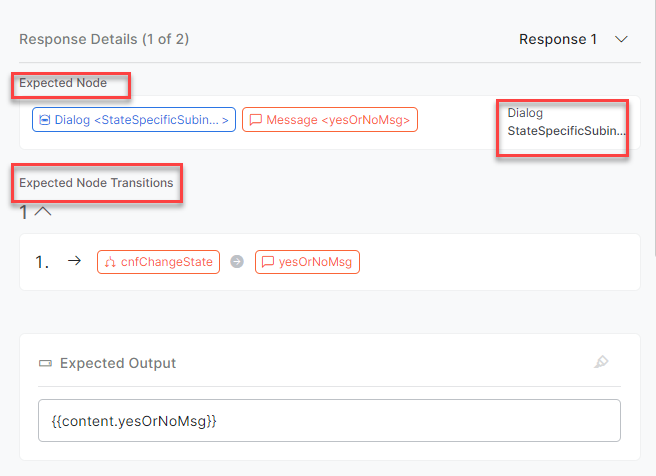
Task: Click the message icon in the transition yesOrNoMsg chip
Action: pyautogui.click(x=266, y=262)
